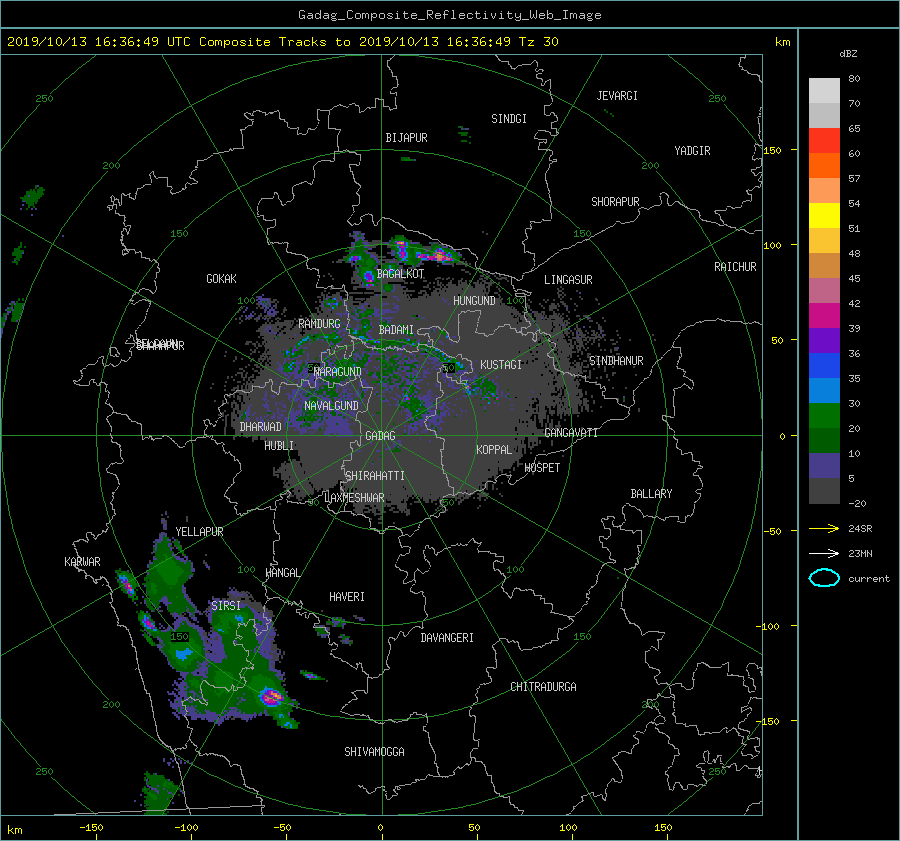900x841 pixels.
Task: Click the '80' value in the dBZ scale
Action: click(x=854, y=79)
